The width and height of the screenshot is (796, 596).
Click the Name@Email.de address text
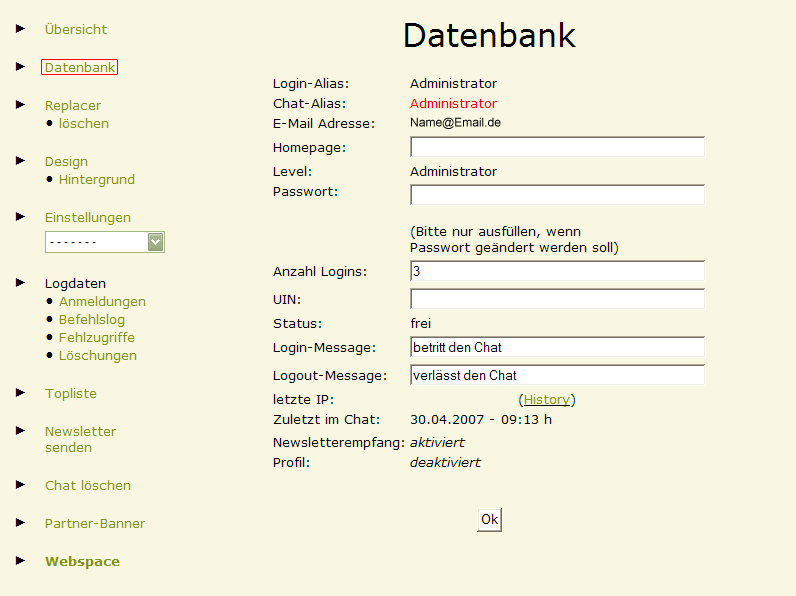(x=455, y=122)
